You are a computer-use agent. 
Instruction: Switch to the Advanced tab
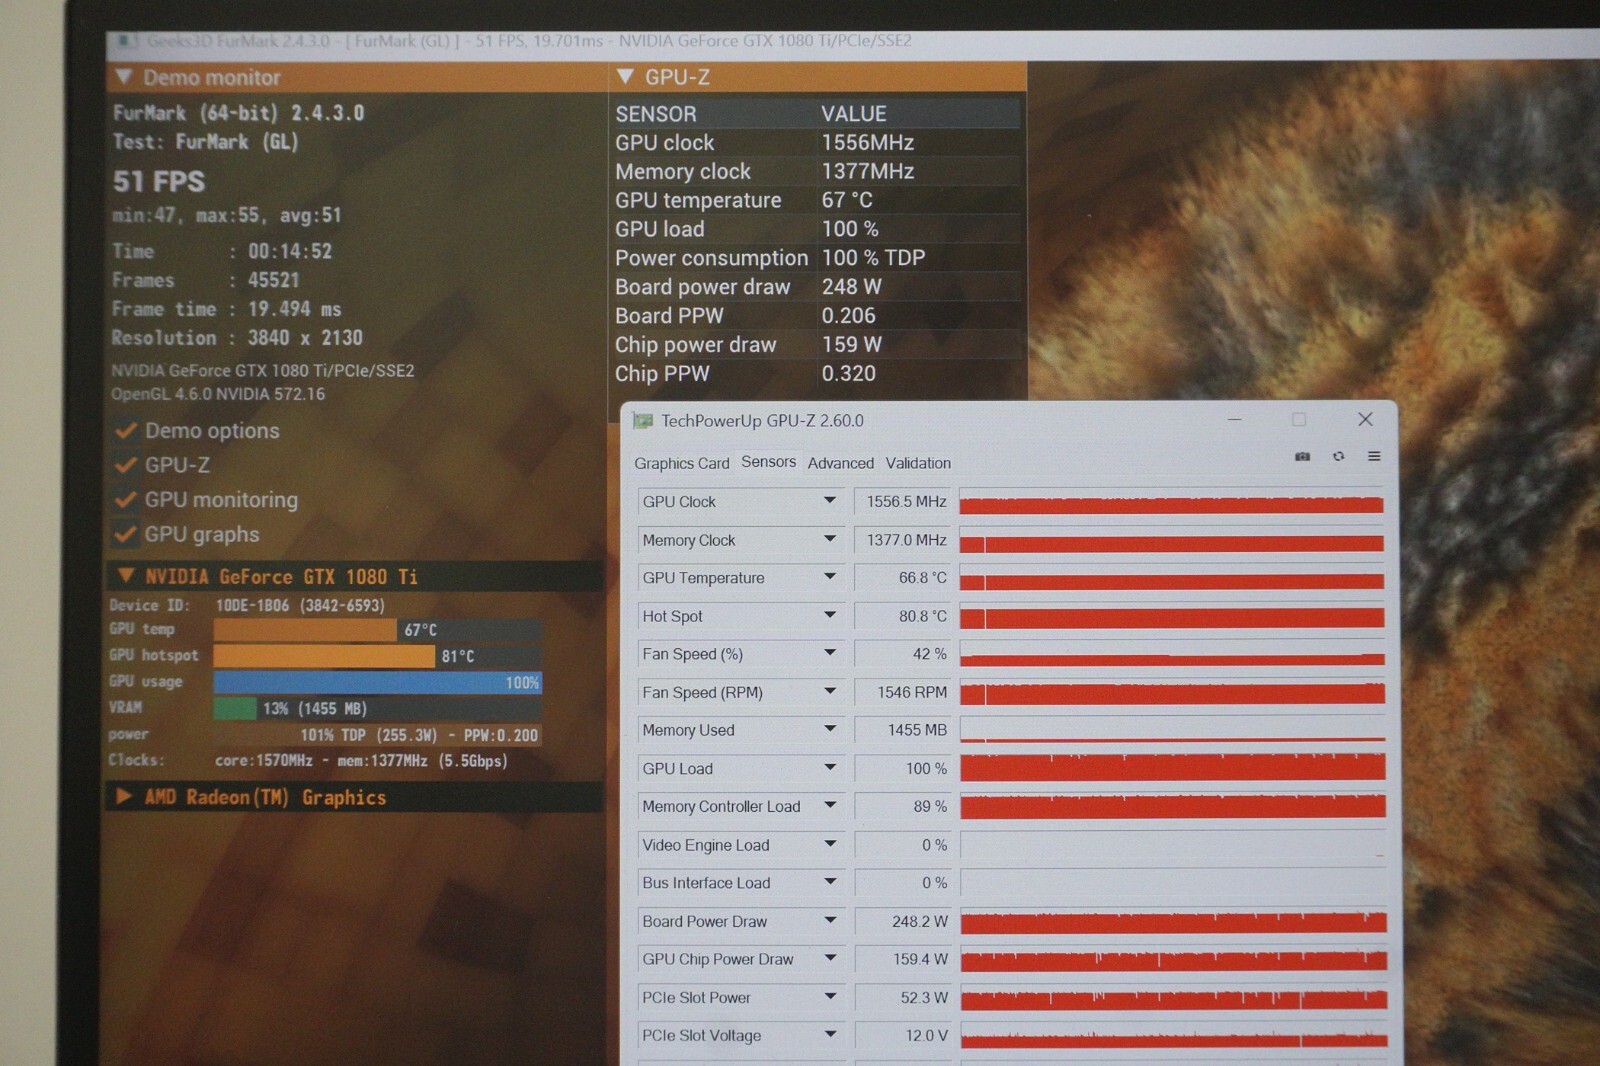840,463
